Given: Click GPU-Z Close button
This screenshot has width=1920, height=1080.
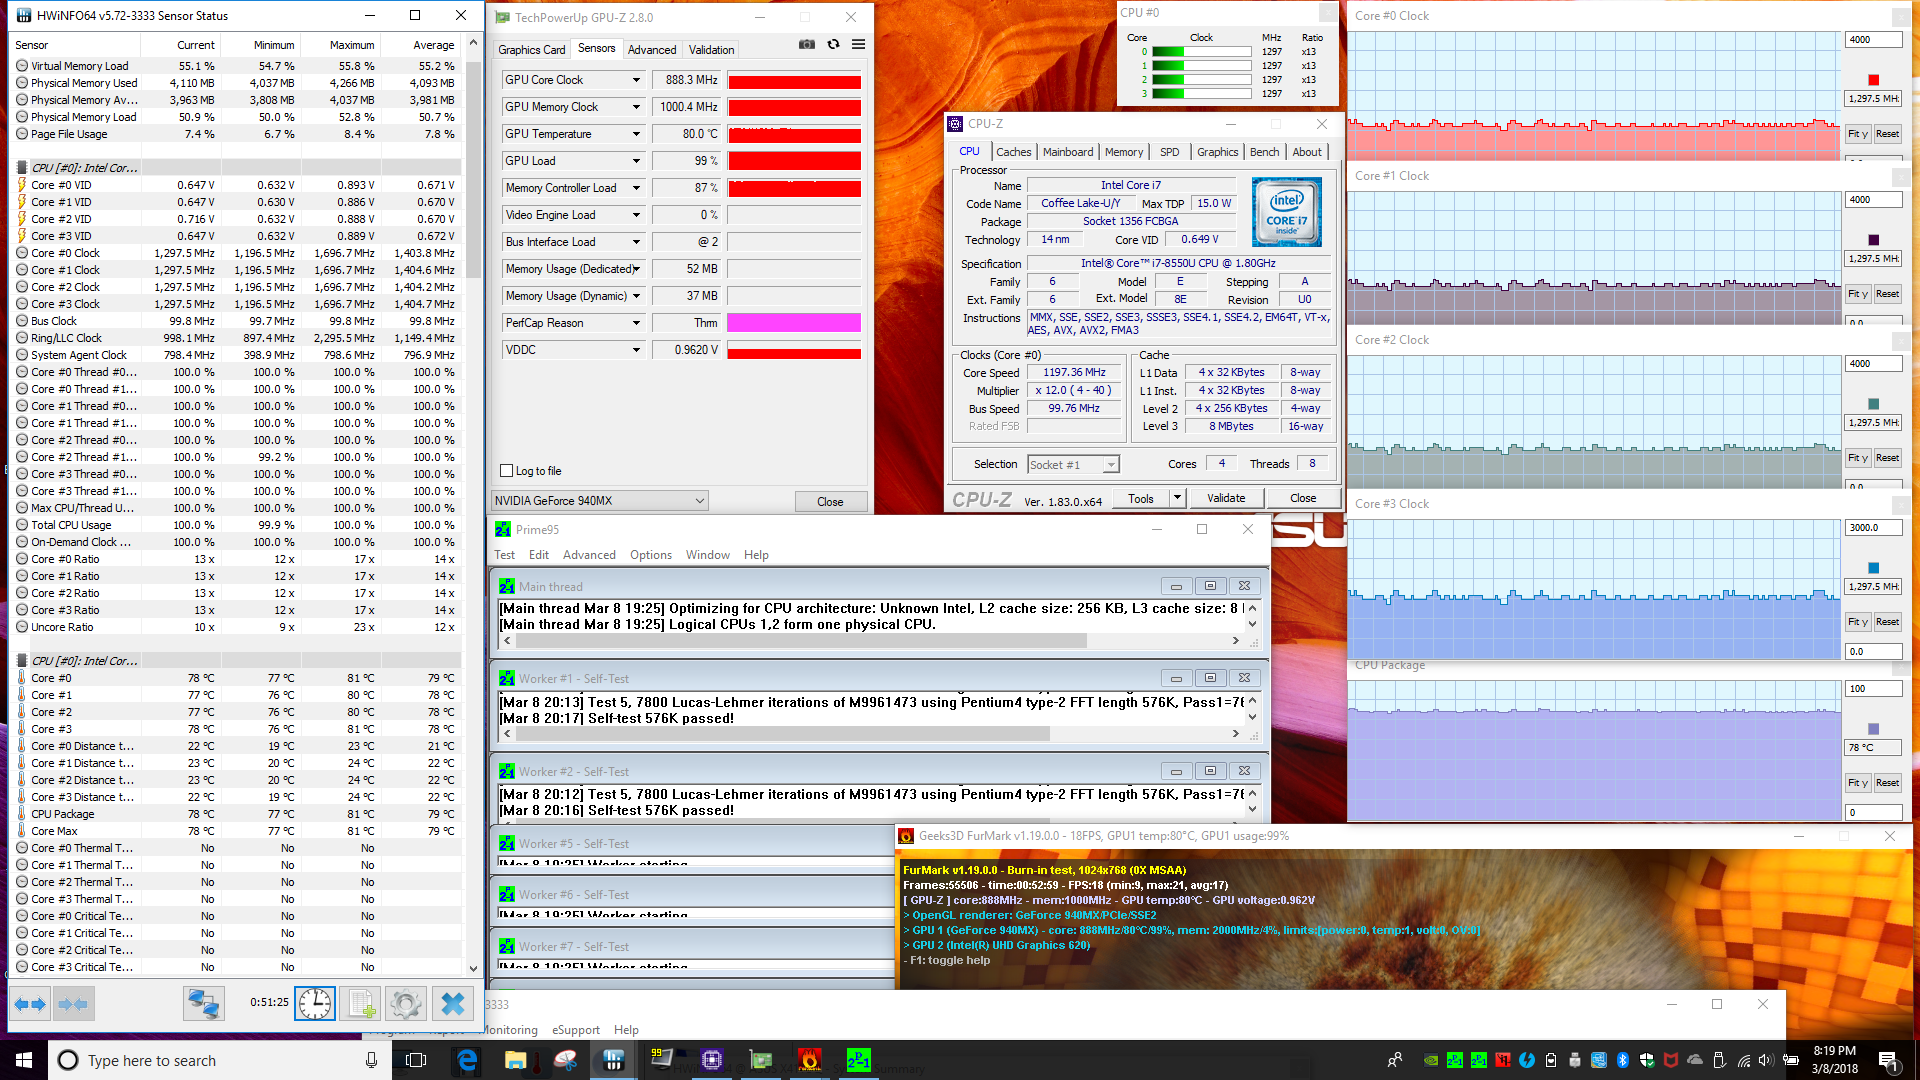Looking at the screenshot, I should (x=830, y=501).
